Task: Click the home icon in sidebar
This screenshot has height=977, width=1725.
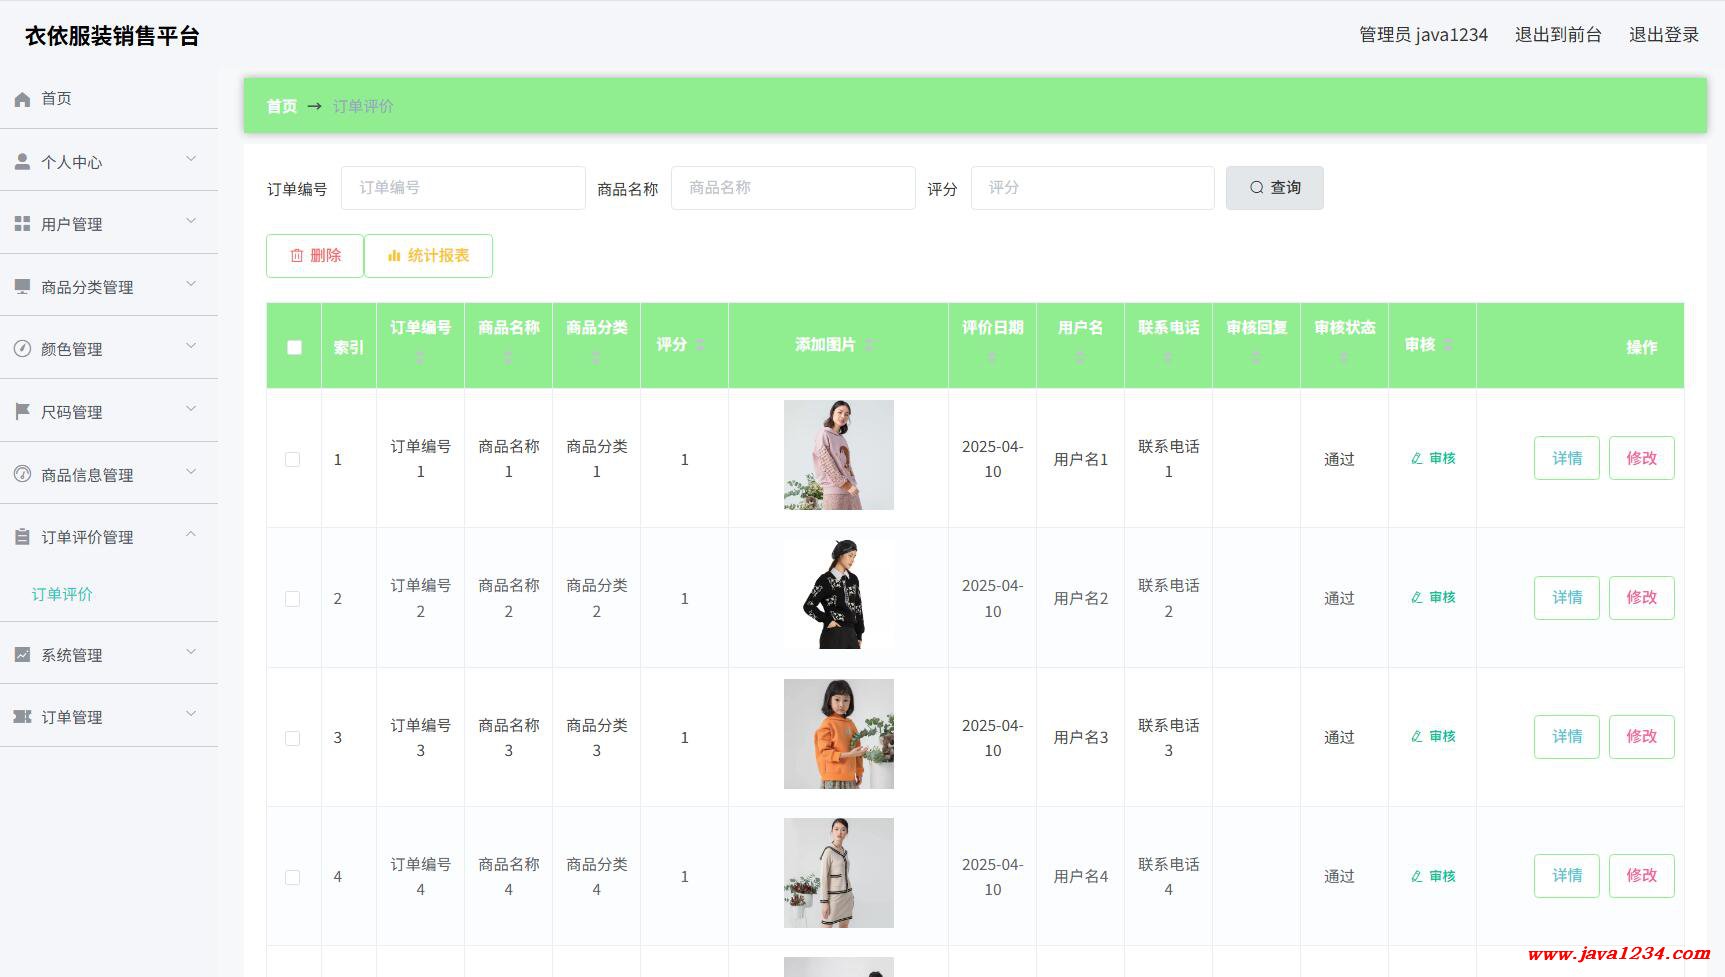Action: tap(22, 99)
